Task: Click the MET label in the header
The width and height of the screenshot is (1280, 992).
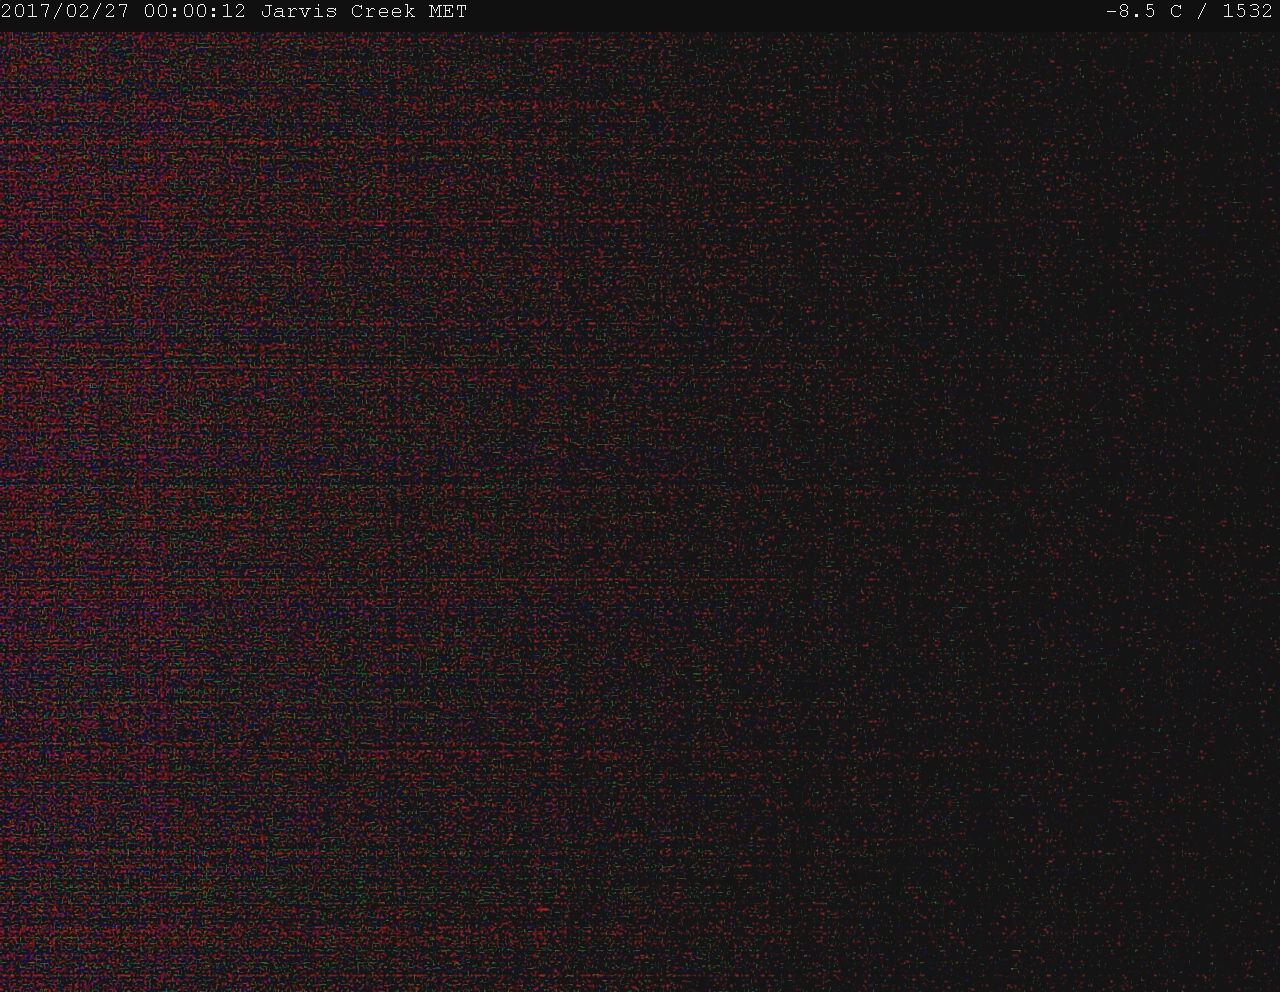Action: tap(447, 12)
